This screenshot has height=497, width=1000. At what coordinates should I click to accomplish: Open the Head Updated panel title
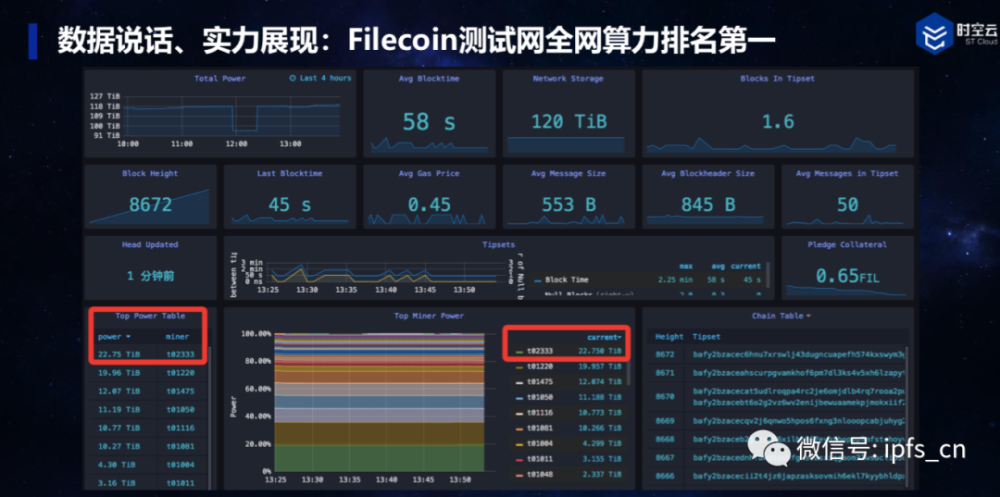click(150, 244)
